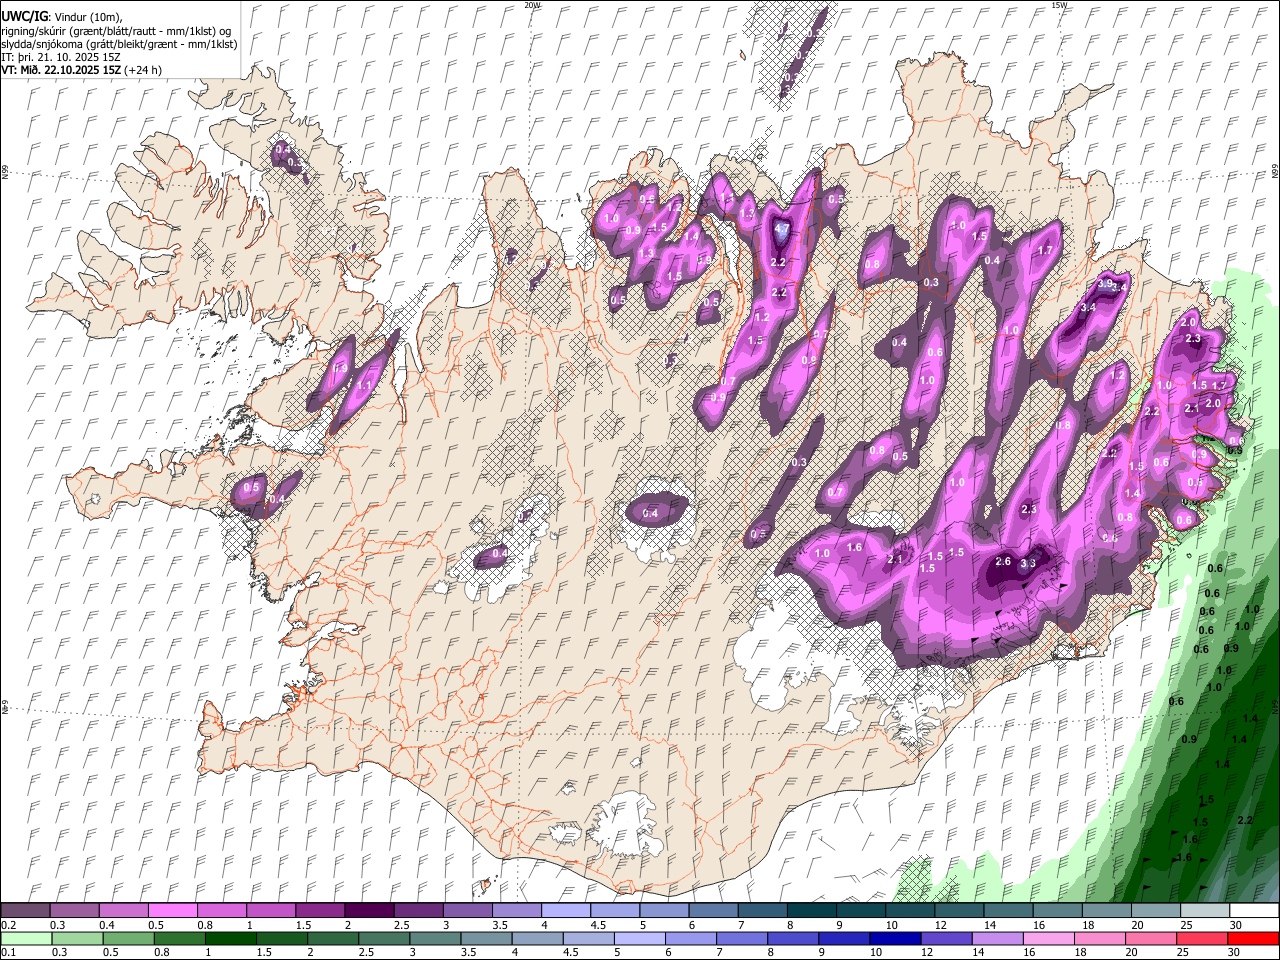This screenshot has height=960, width=1280.
Task: Click the 'Vindur (10m)' wind description
Action: coord(87,16)
